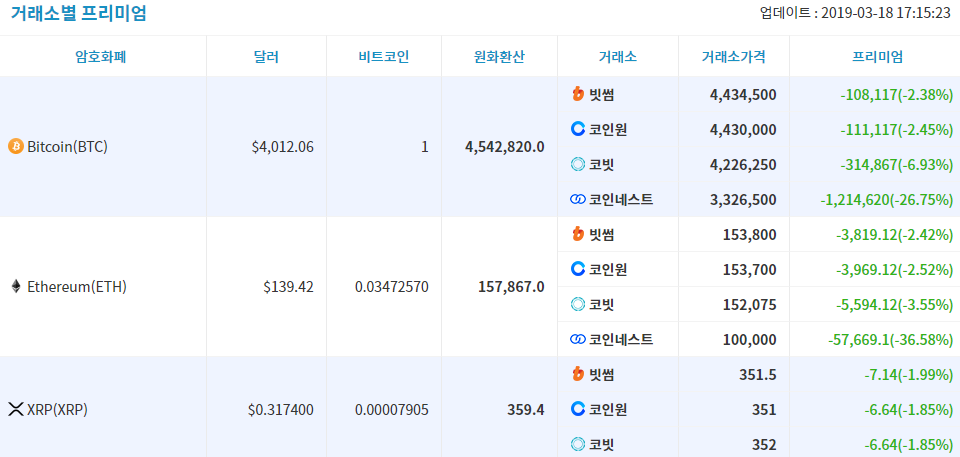Click Korbit icon in Ethereum row
Image resolution: width=960 pixels, height=457 pixels.
(577, 304)
